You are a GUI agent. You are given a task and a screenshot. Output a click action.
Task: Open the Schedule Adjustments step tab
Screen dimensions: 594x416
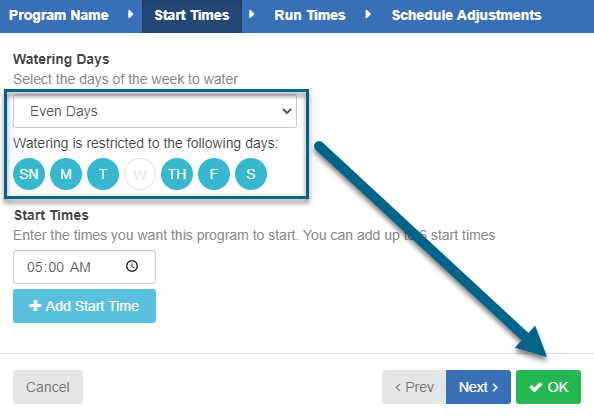(x=466, y=15)
